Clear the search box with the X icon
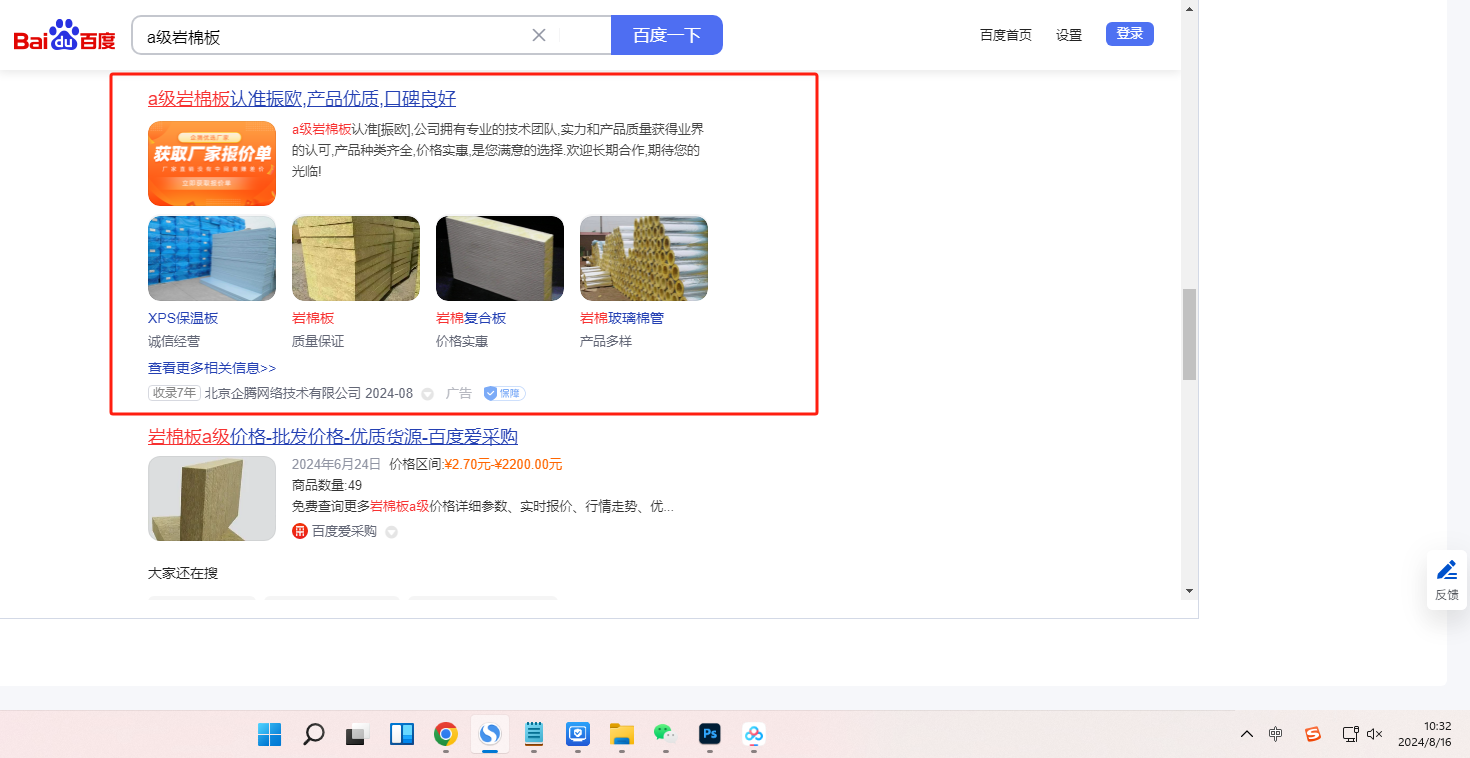This screenshot has height=758, width=1470. [x=538, y=35]
